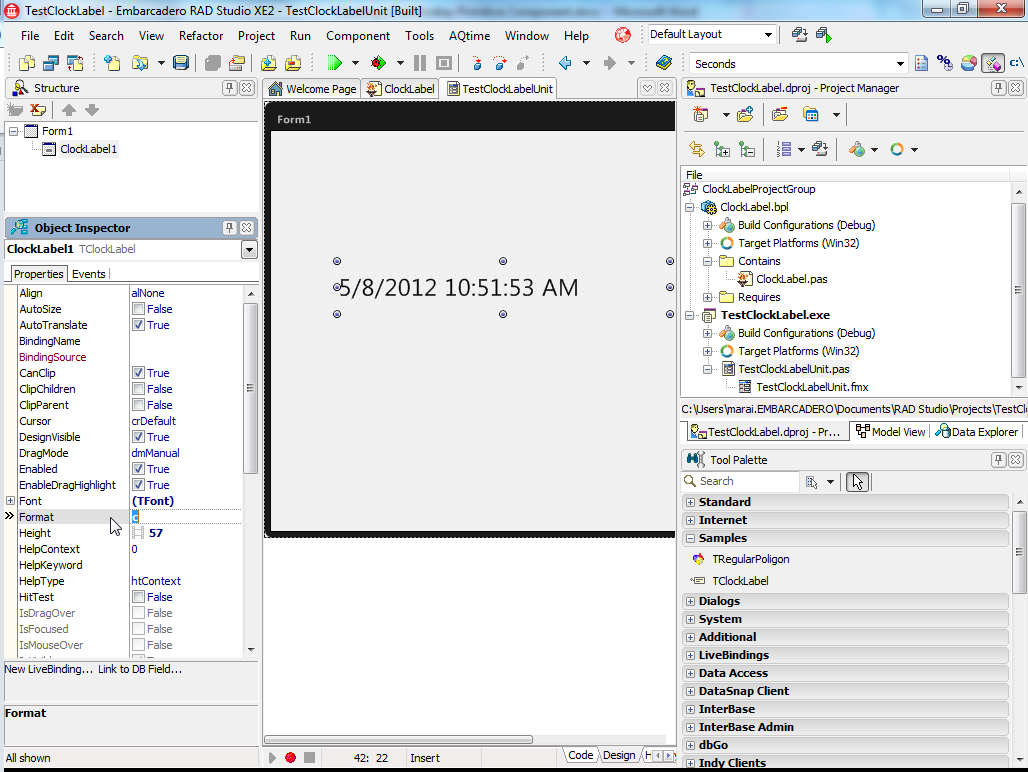Open the Component menu
Image resolution: width=1028 pixels, height=772 pixels.
tap(357, 35)
